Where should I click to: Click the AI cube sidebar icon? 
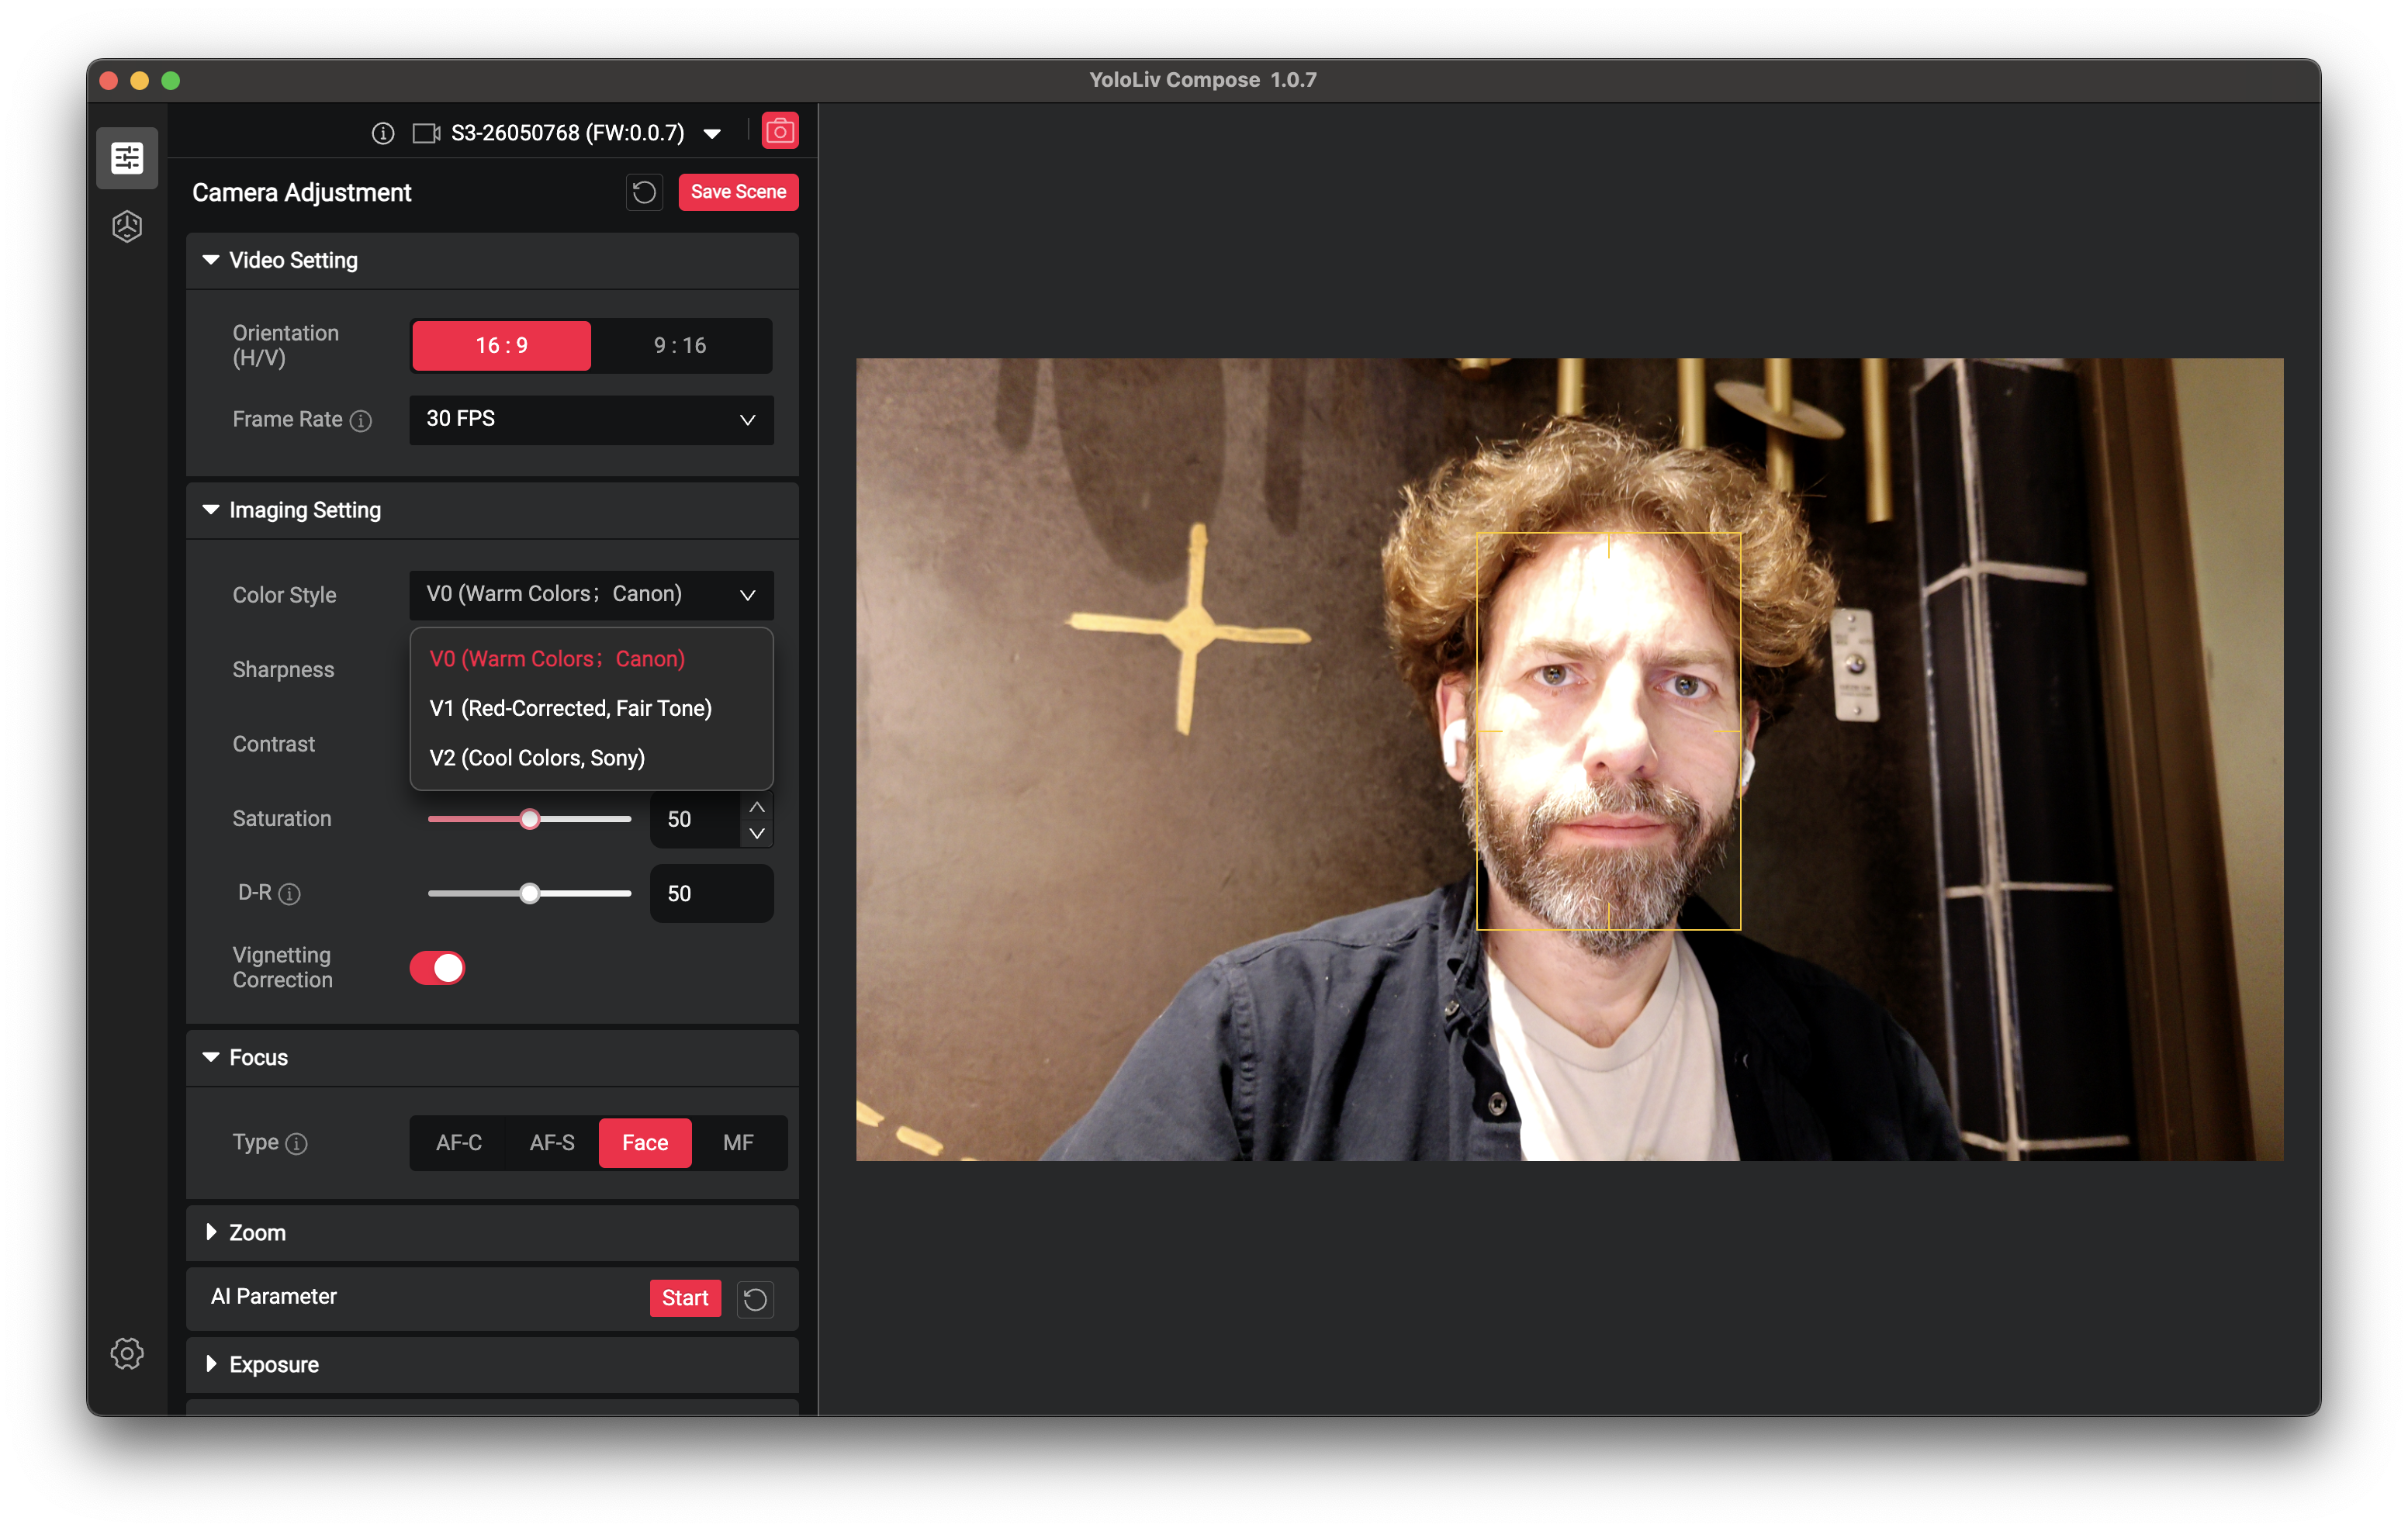127,226
